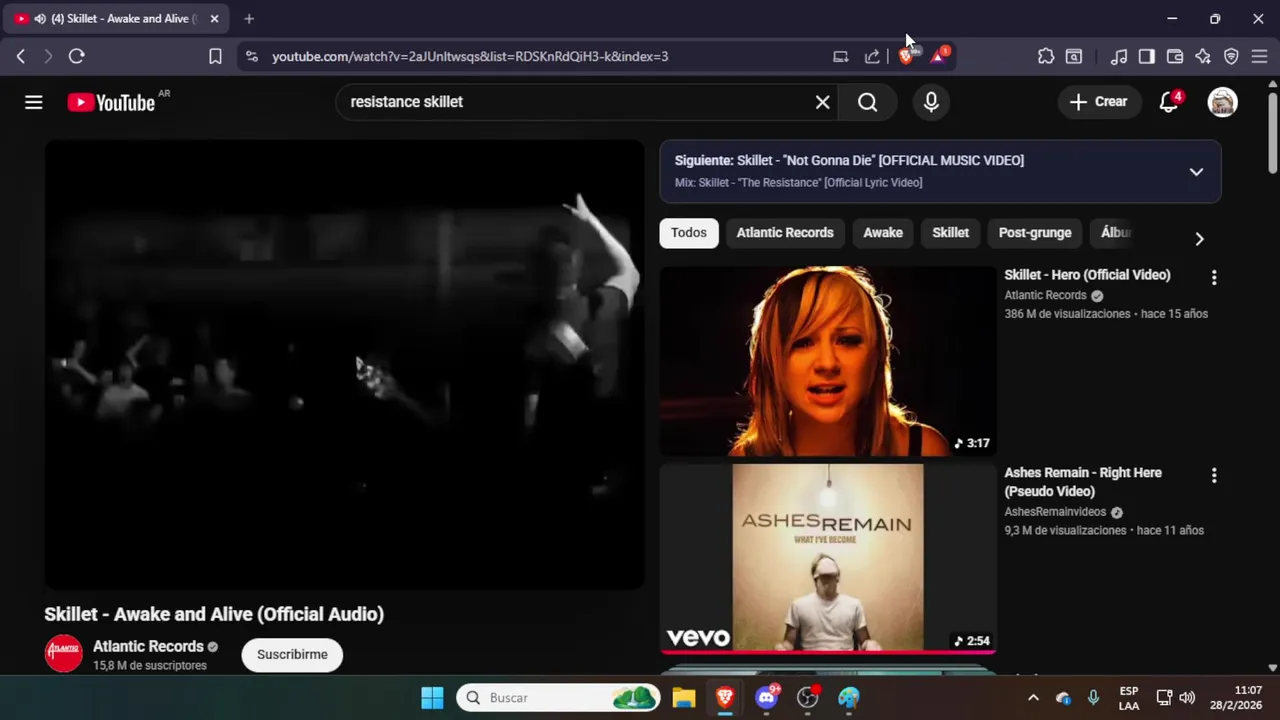The image size is (1280, 720).
Task: Start voice search with microphone
Action: tap(931, 102)
